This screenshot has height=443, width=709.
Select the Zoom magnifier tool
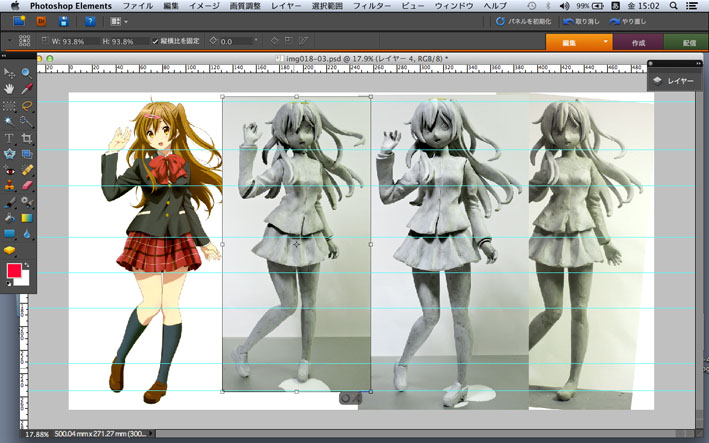(27, 73)
